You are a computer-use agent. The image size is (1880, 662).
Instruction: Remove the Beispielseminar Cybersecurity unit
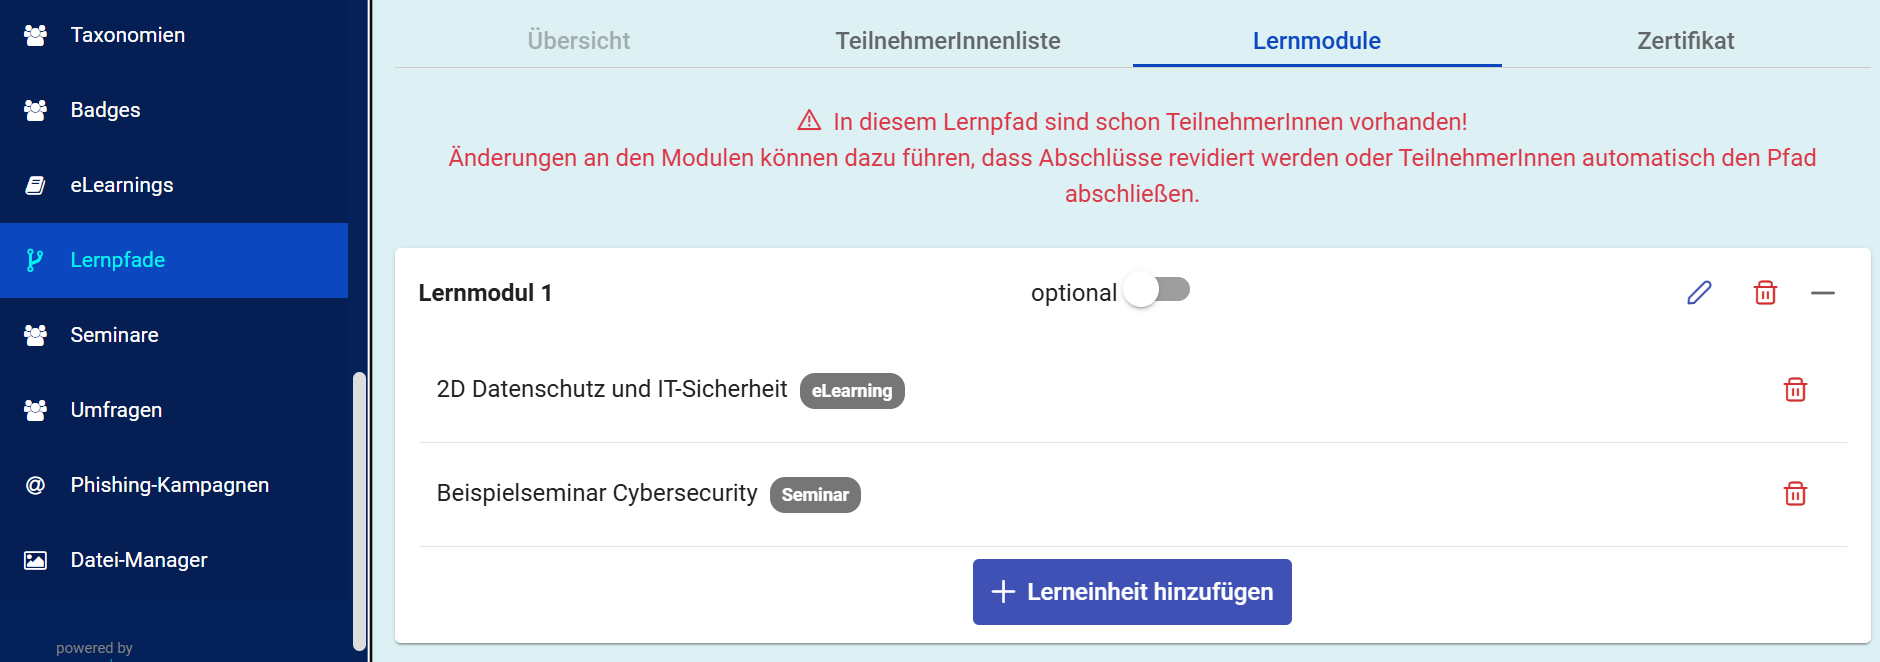(1795, 494)
